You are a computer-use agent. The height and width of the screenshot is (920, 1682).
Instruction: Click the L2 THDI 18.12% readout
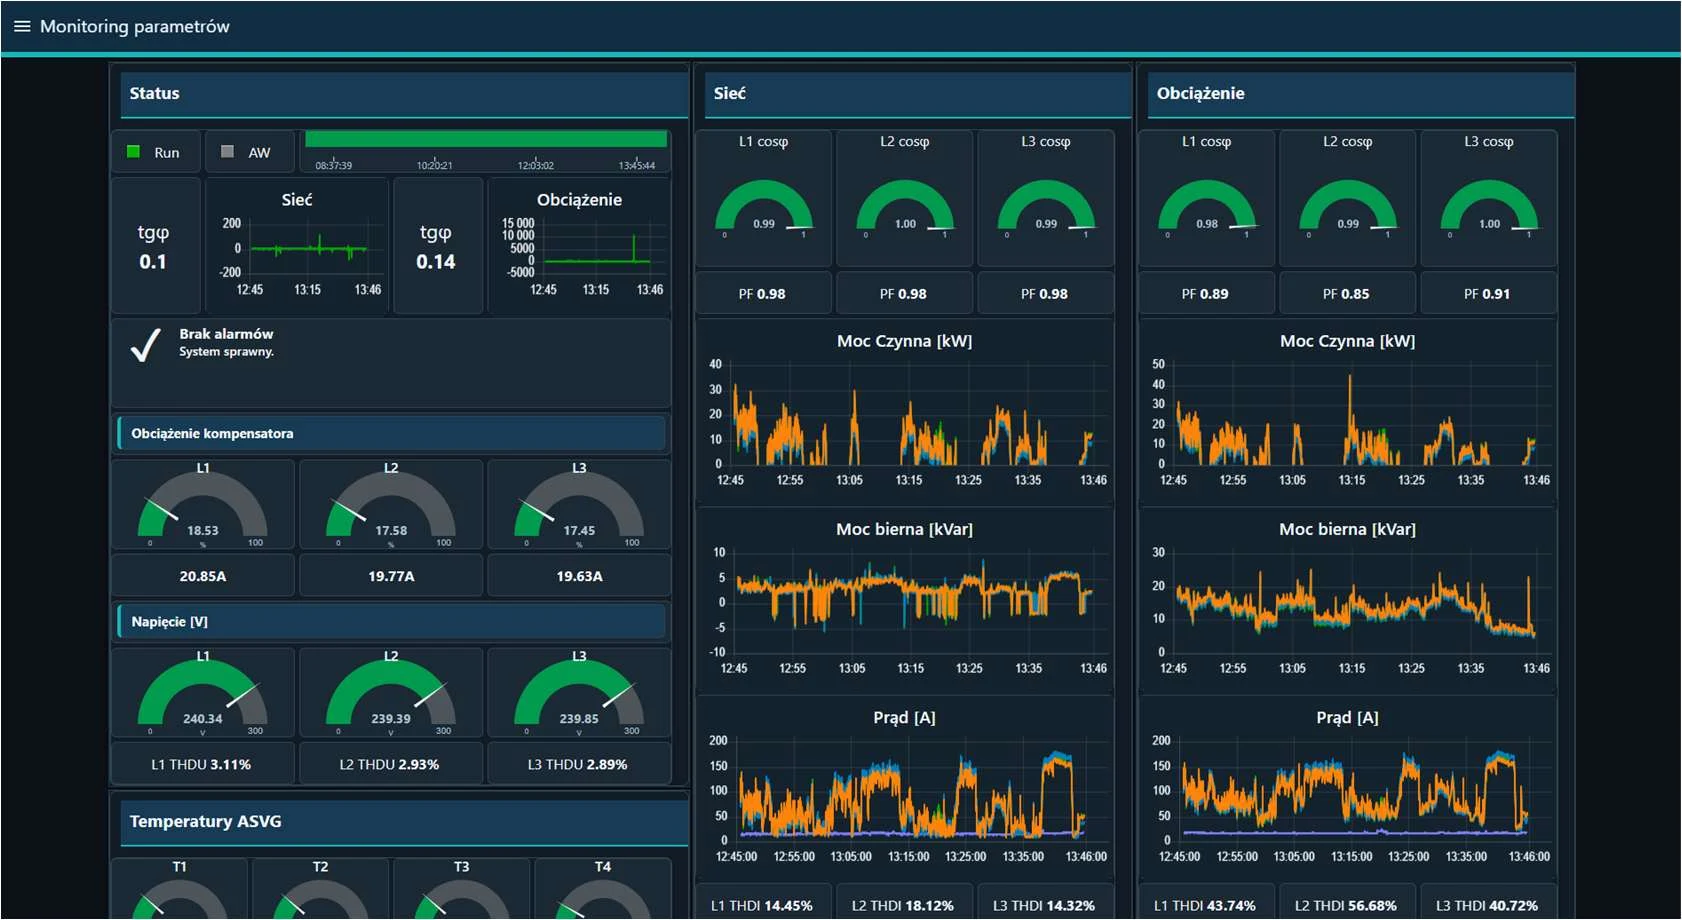pyautogui.click(x=905, y=905)
